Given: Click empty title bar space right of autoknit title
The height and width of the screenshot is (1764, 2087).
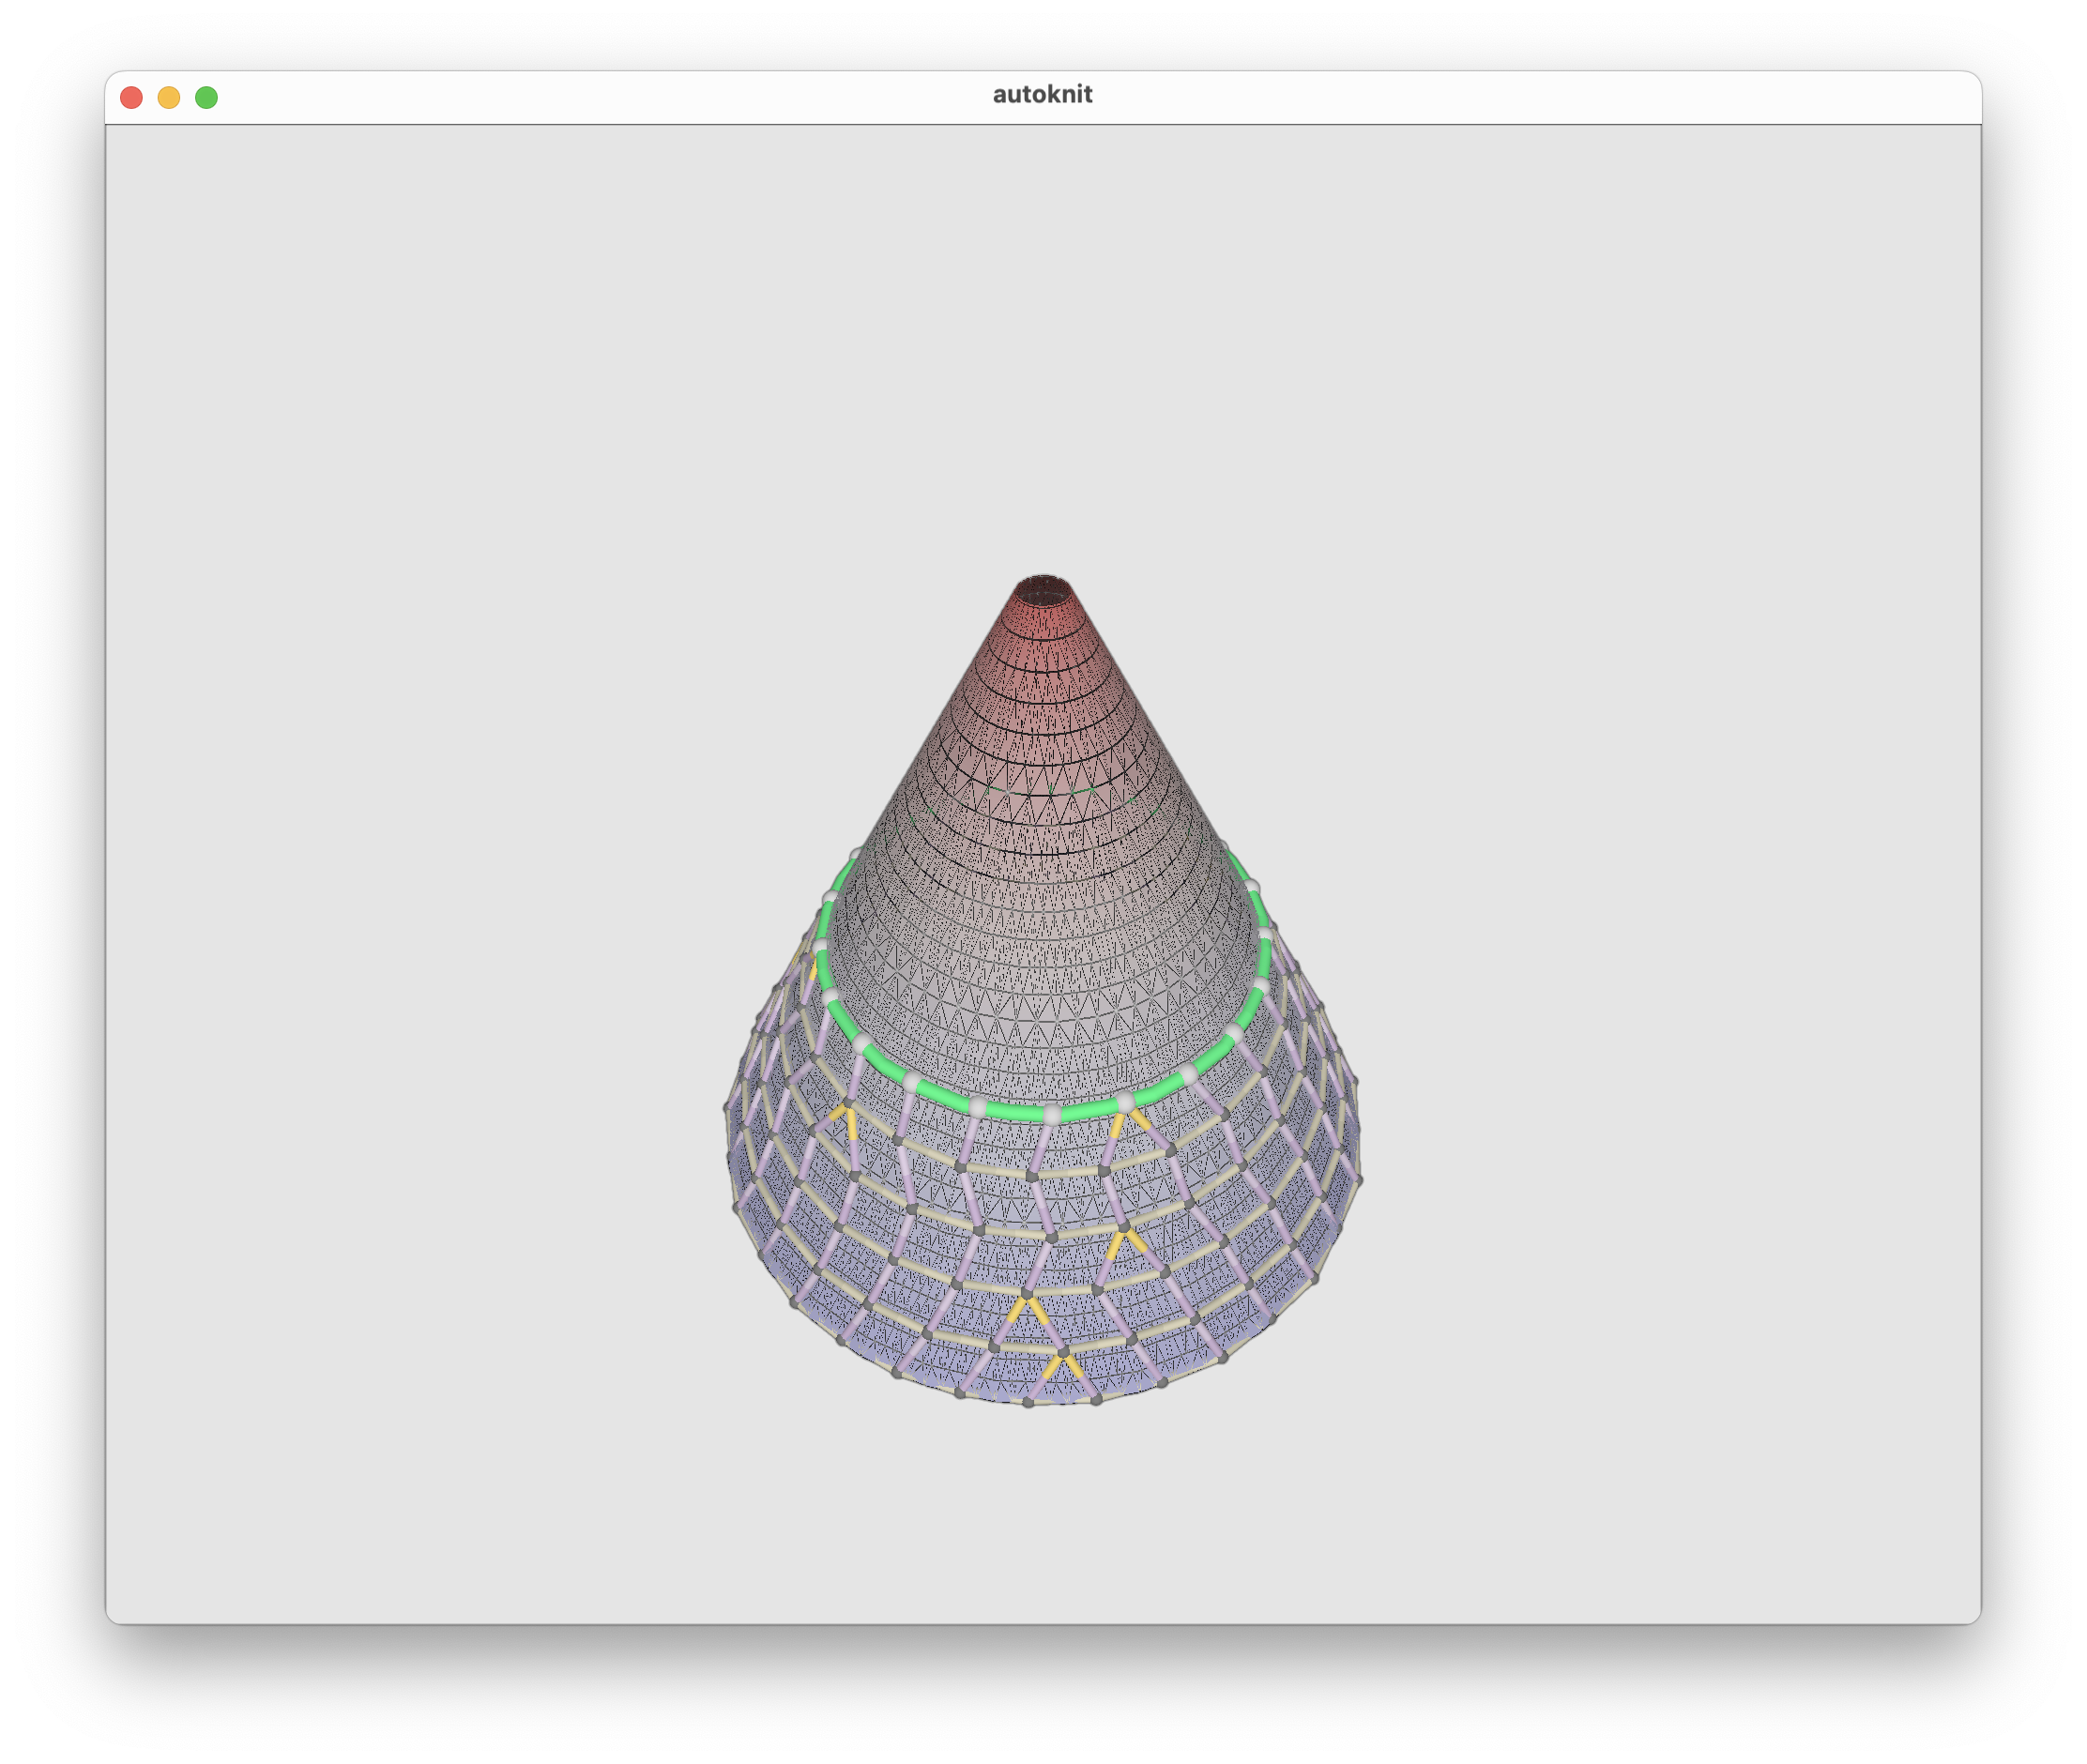Looking at the screenshot, I should 1500,97.
